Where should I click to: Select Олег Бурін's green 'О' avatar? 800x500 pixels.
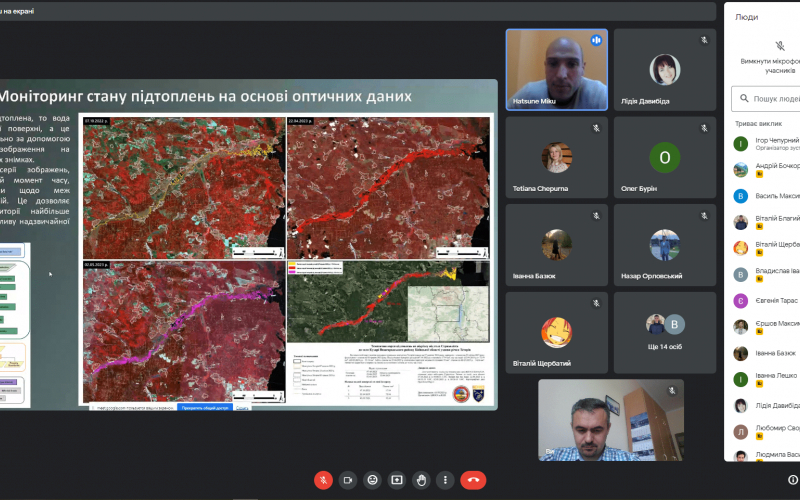coord(665,158)
